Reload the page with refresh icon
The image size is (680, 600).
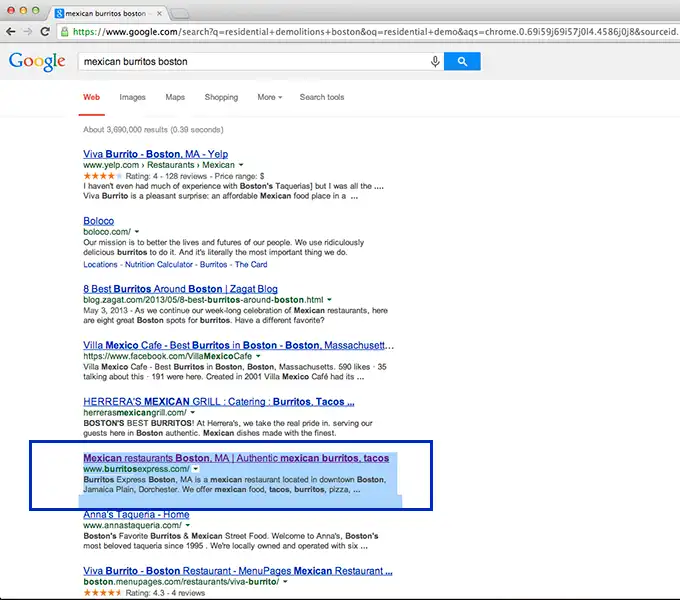[x=45, y=31]
